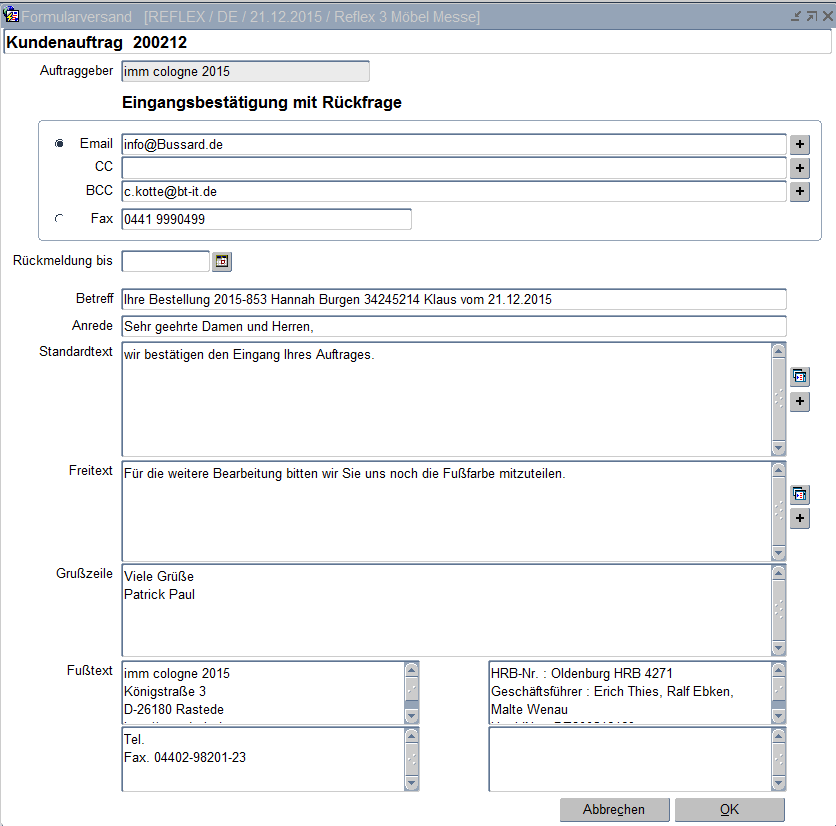Click the plus button beside the BCC field
Viewport: 836px width, 826px height.
click(800, 191)
